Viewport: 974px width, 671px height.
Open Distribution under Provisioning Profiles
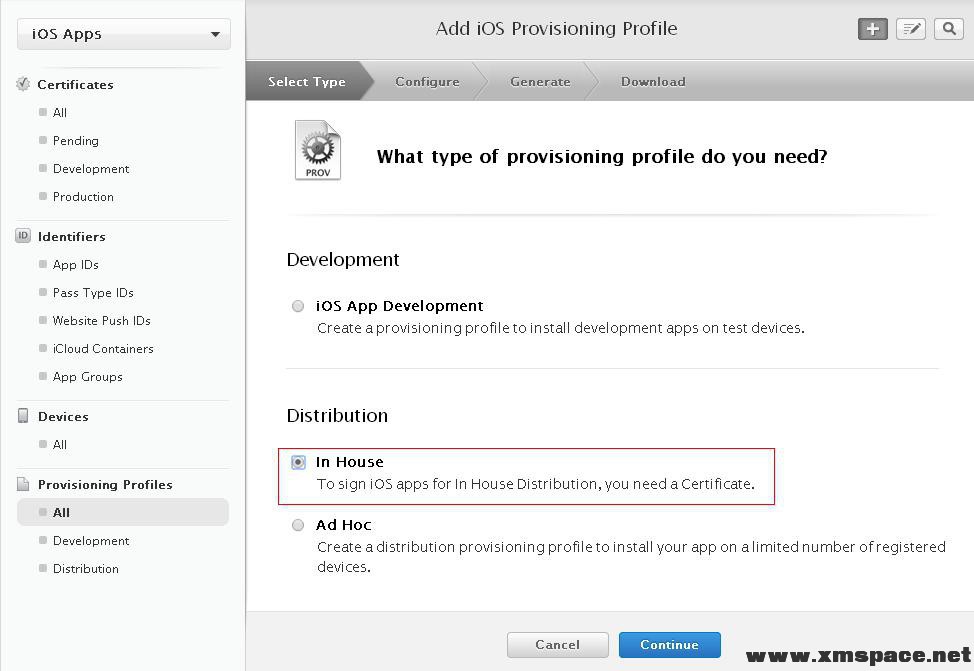(x=86, y=568)
